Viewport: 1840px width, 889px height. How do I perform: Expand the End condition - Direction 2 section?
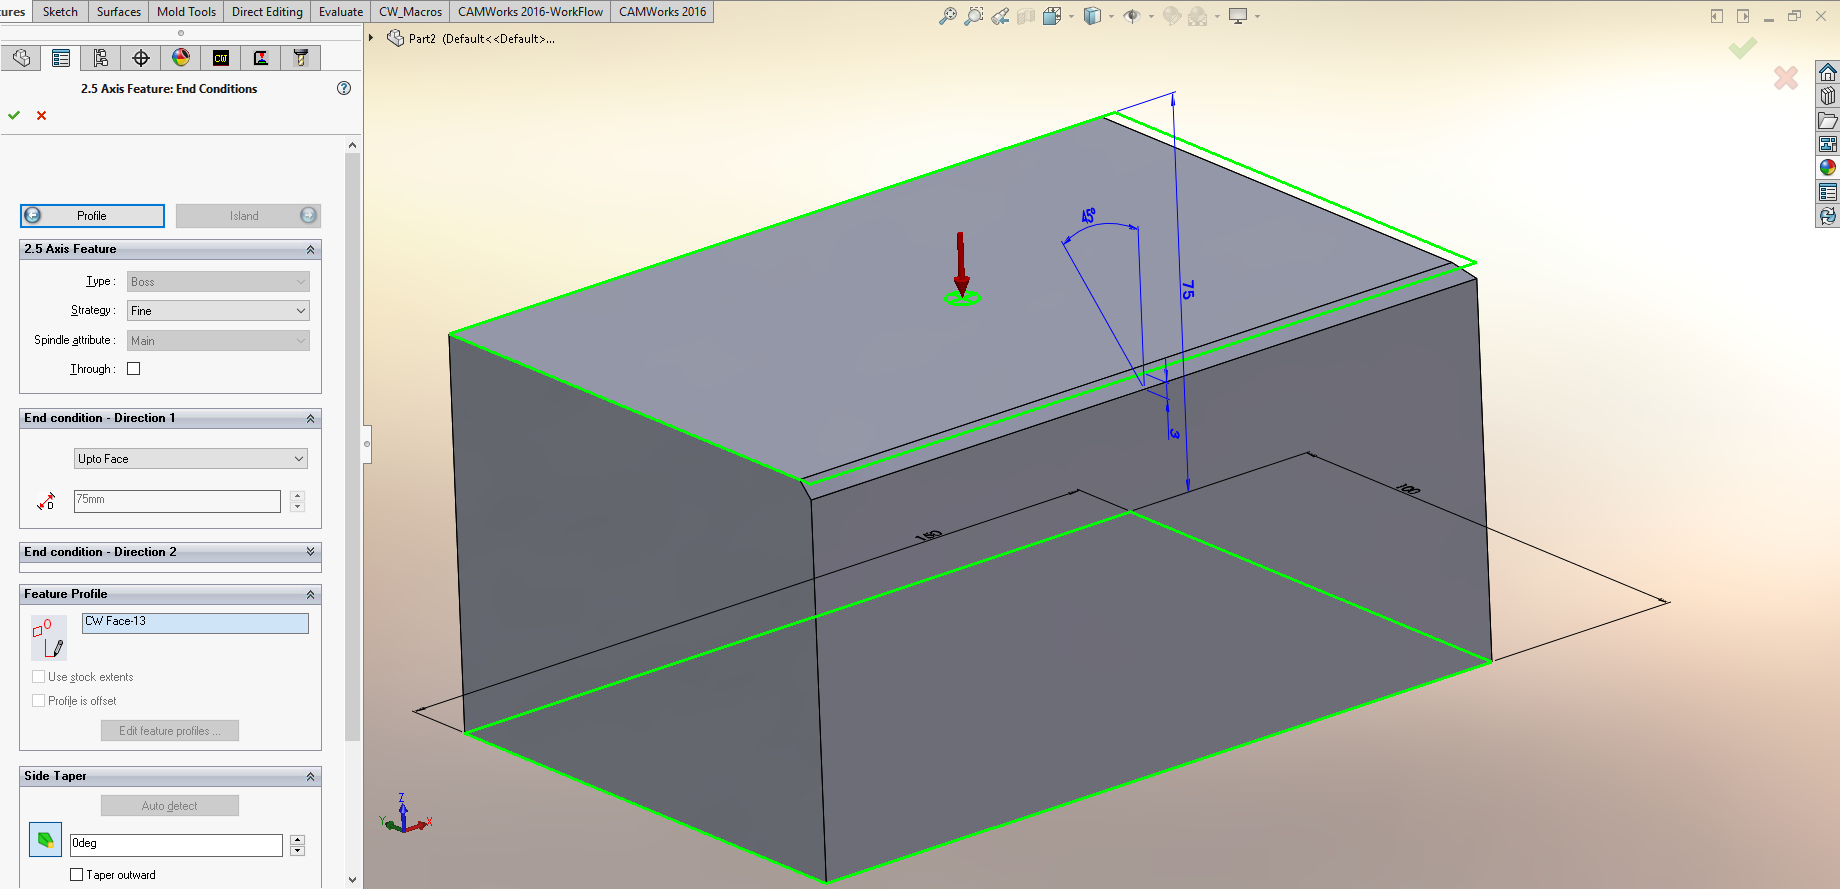pos(310,552)
